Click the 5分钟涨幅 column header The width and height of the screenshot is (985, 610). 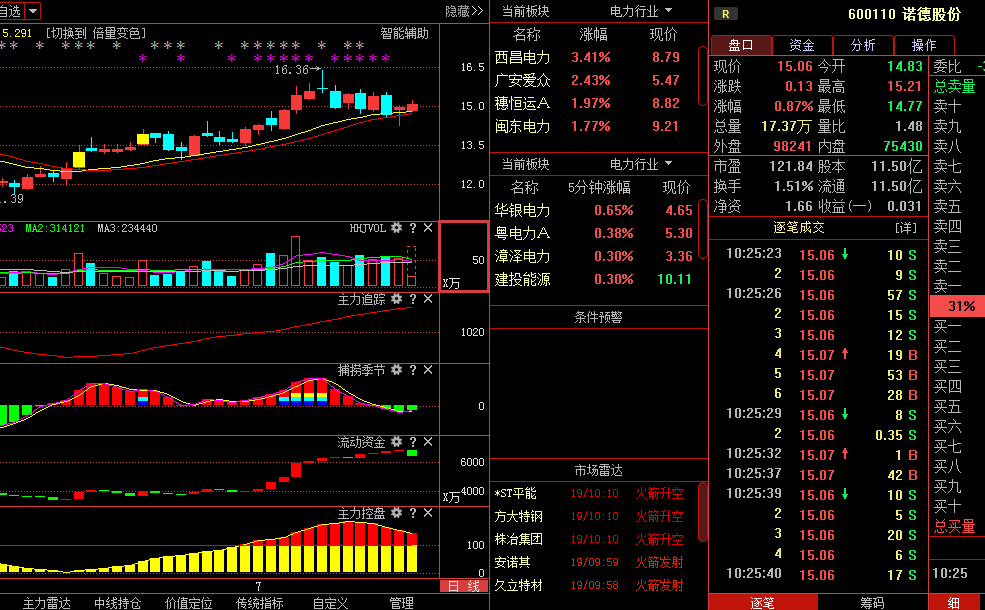[599, 187]
